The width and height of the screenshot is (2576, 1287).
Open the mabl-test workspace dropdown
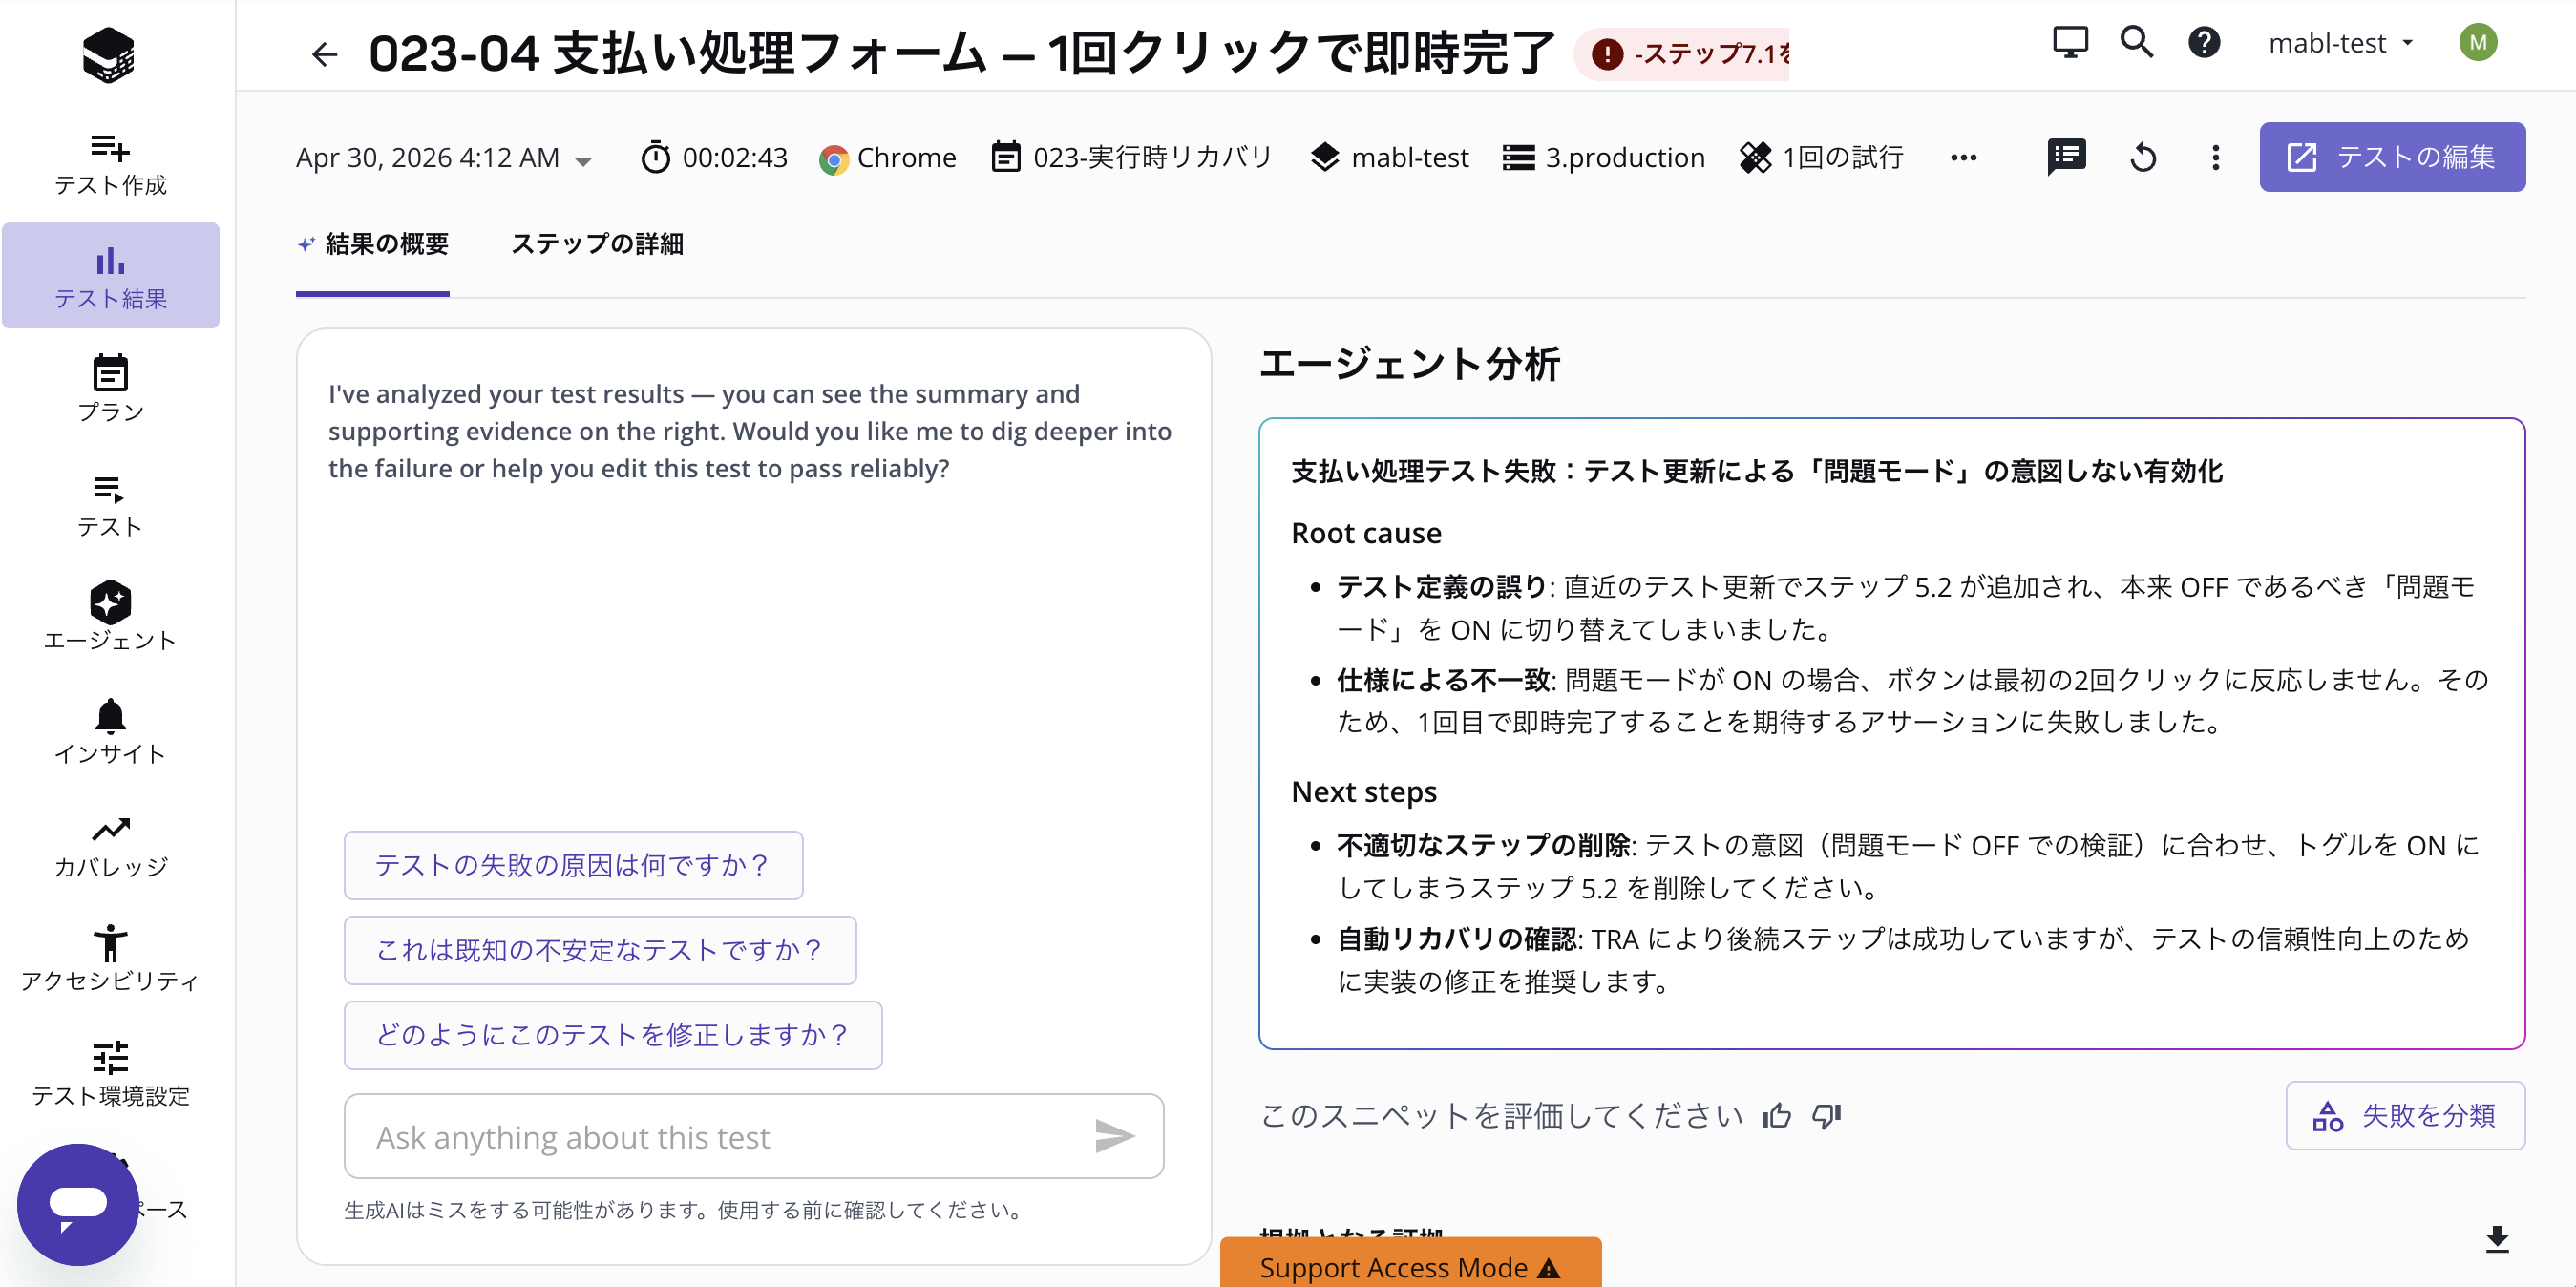(2340, 43)
